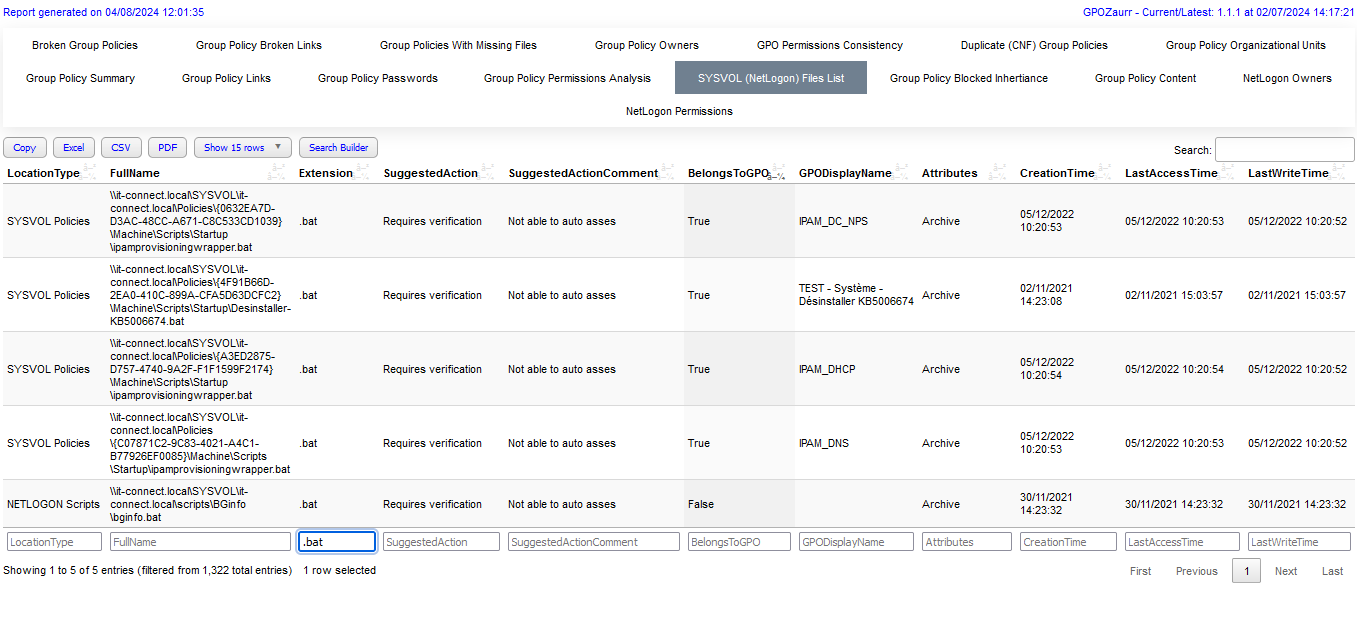Viewport: 1357px width, 640px height.
Task: Open Group Policy Passwords tab
Action: [377, 78]
